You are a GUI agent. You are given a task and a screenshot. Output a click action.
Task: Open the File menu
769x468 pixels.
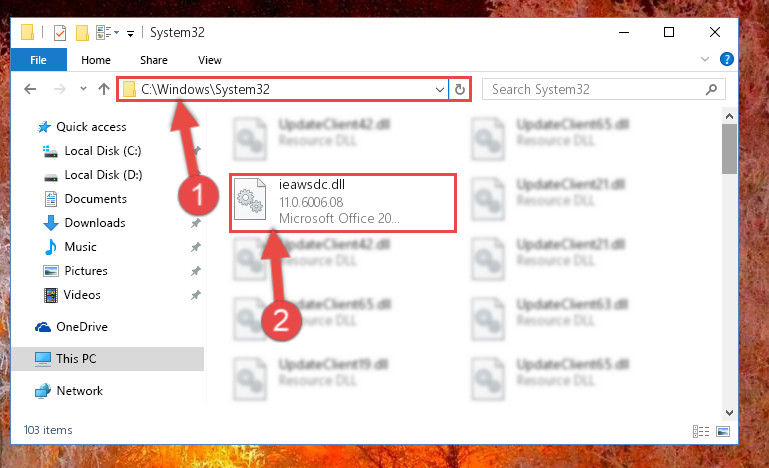tap(38, 60)
